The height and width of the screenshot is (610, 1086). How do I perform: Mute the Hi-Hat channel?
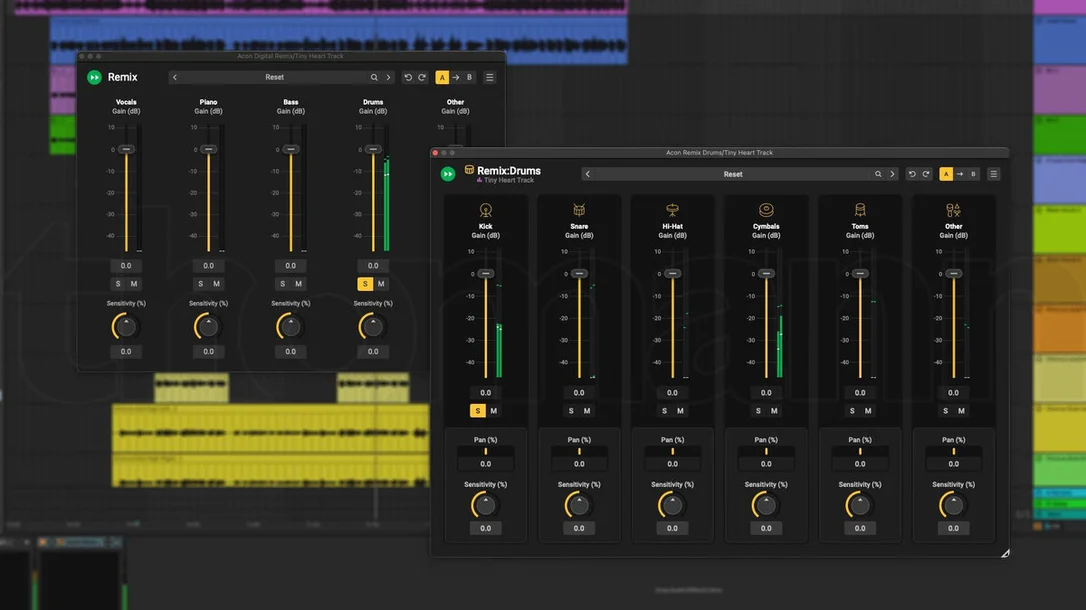pos(680,411)
